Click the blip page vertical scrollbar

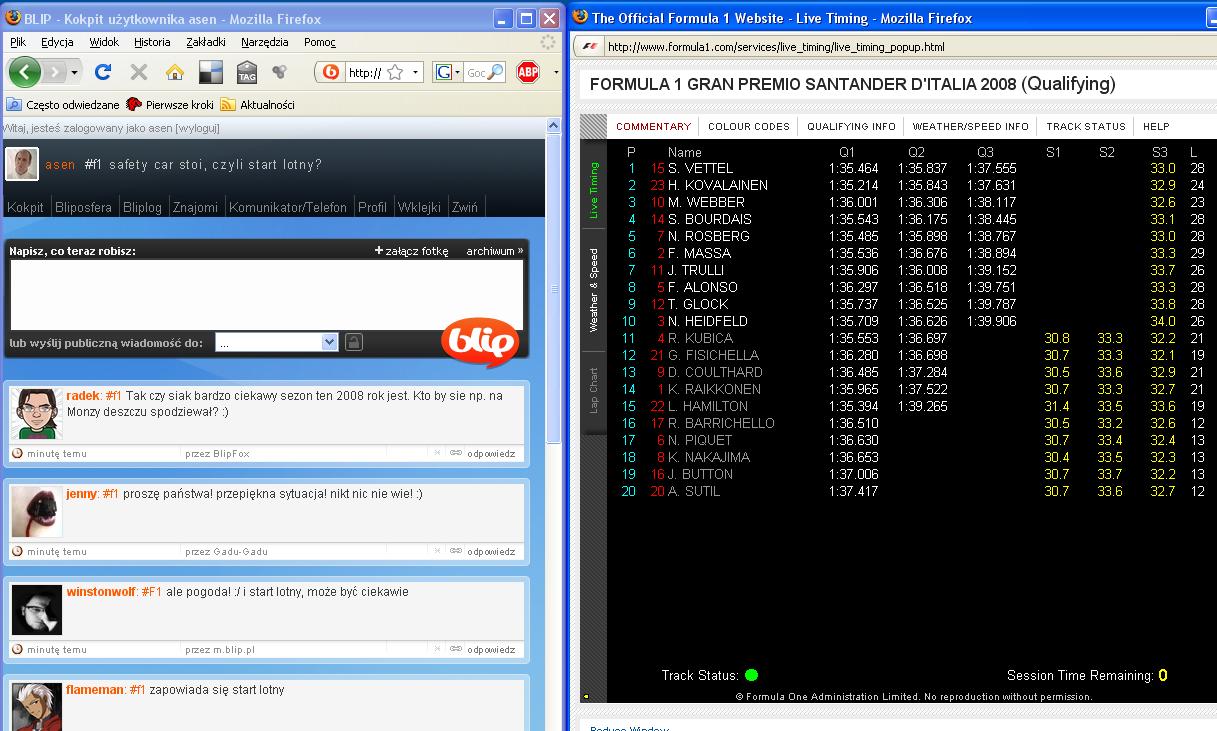tap(554, 400)
